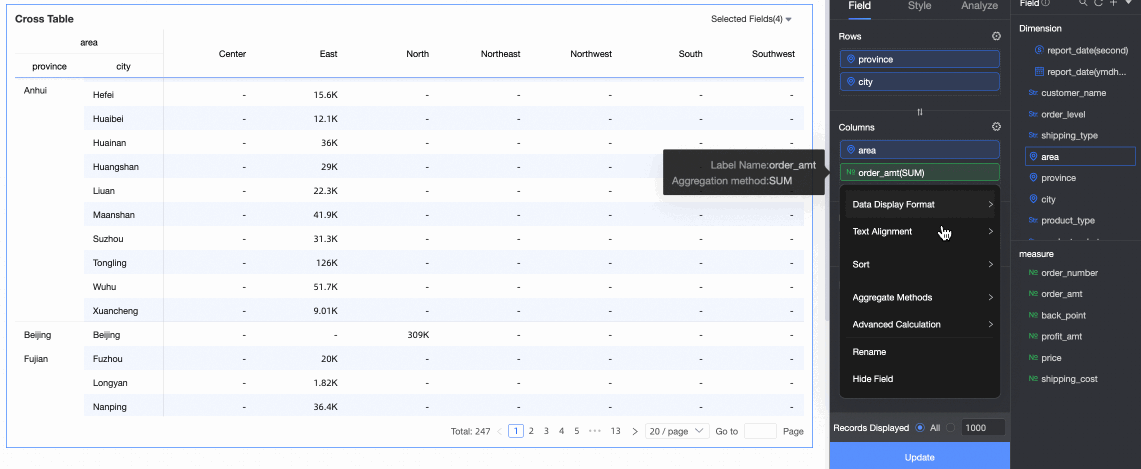
Task: Click the info icon beside the Field heading
Action: (1045, 4)
